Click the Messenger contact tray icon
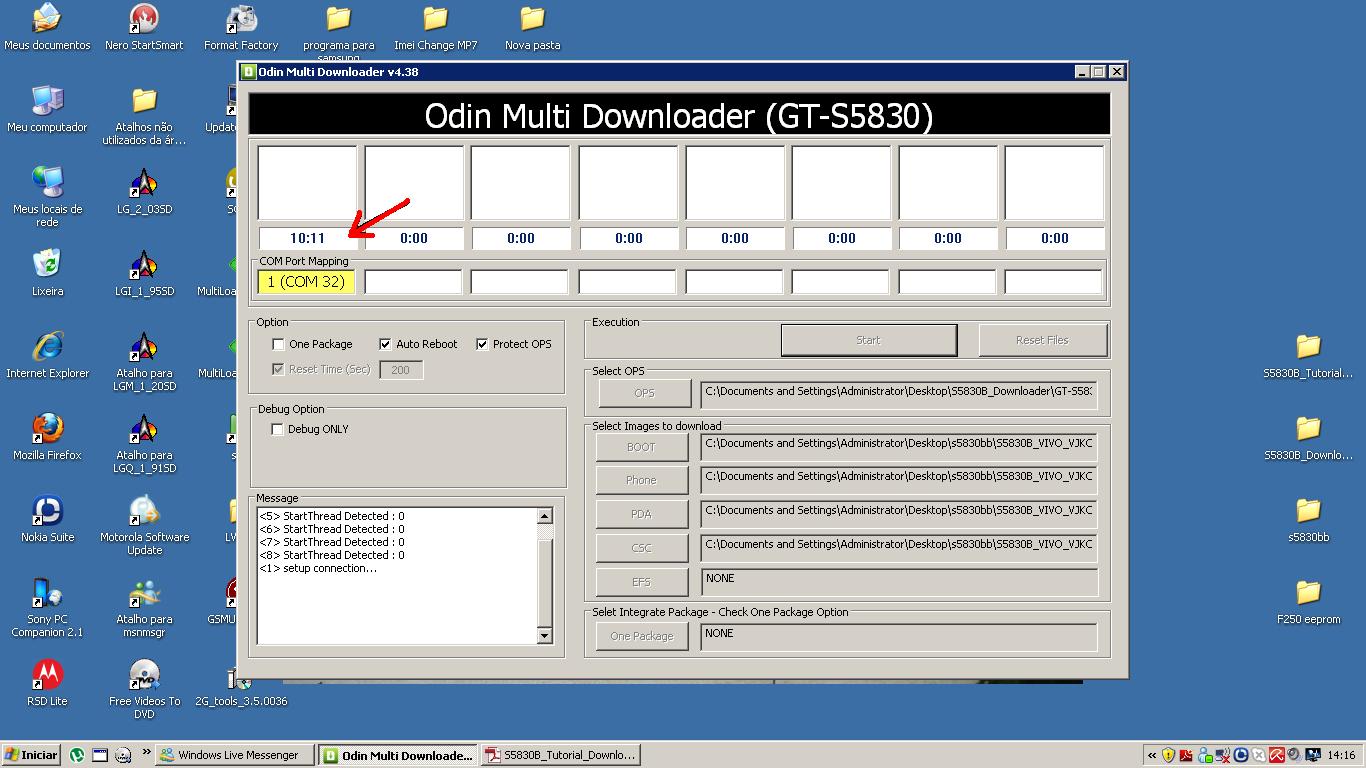The height and width of the screenshot is (768, 1366). 1204,755
